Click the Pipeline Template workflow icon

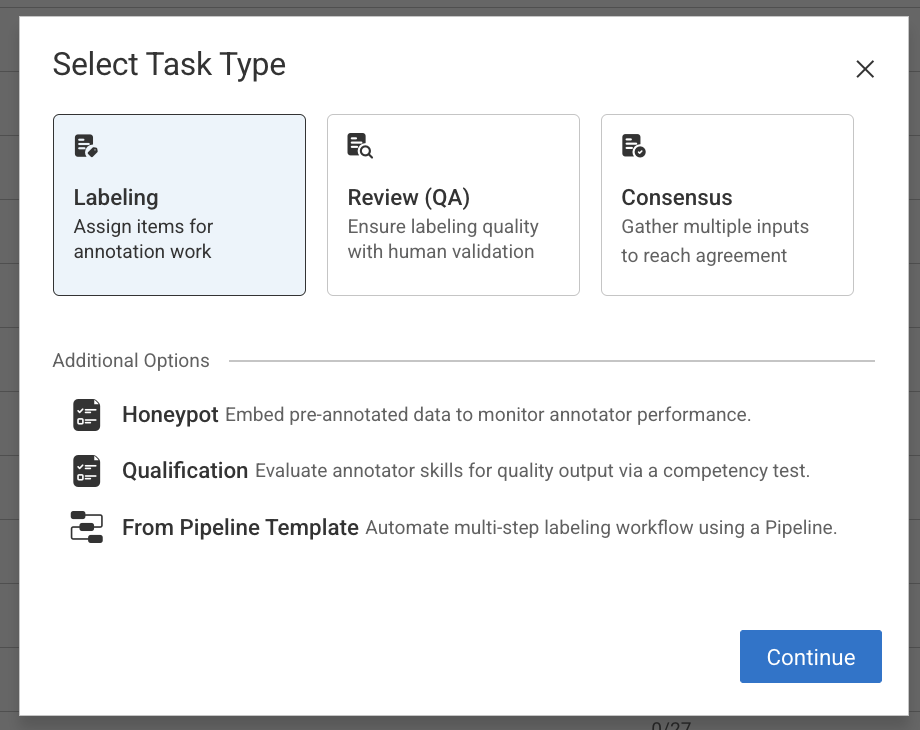point(87,527)
